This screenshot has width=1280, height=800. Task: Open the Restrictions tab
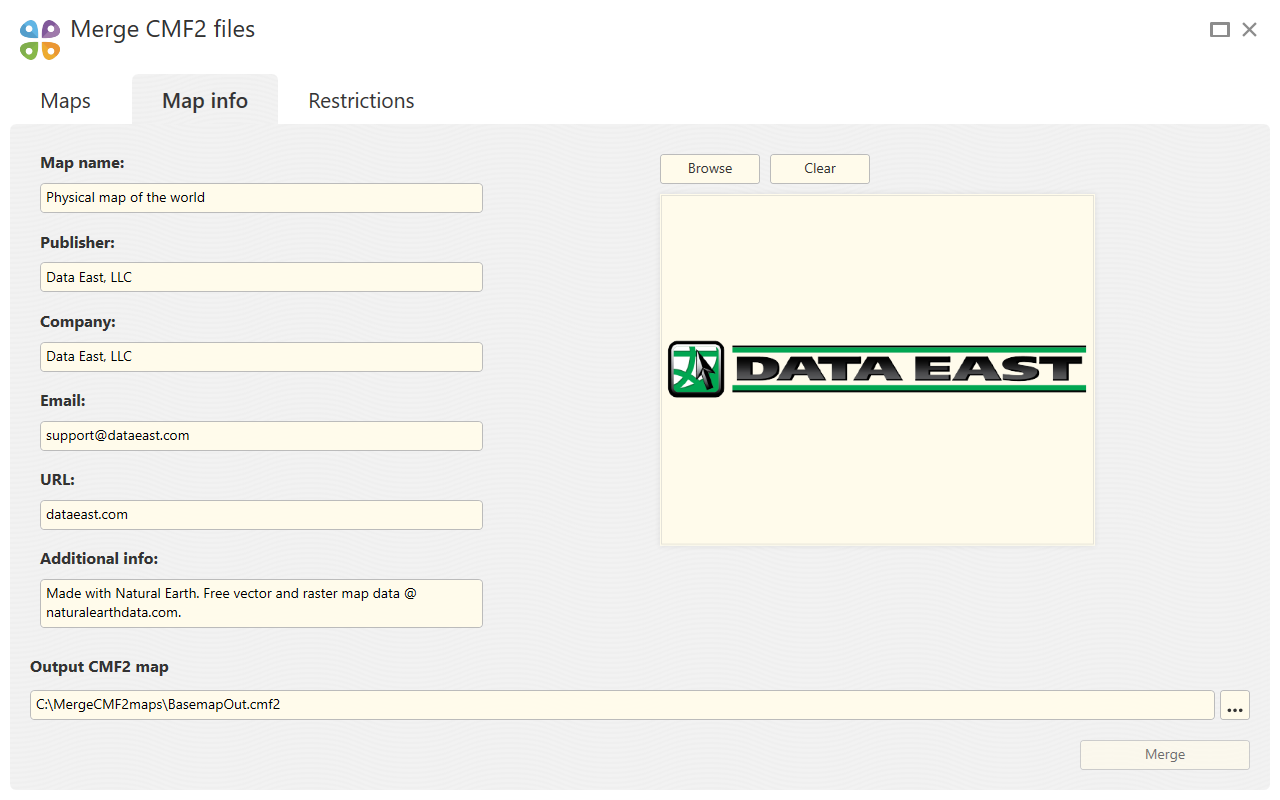[x=361, y=101]
